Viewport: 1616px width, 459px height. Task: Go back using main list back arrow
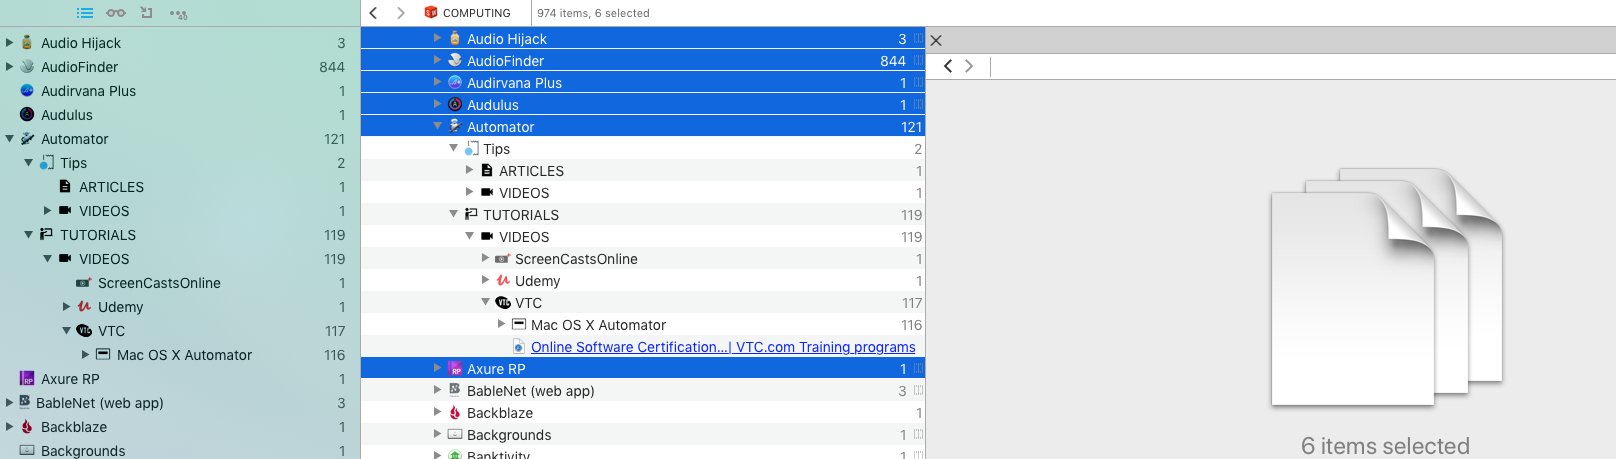[x=373, y=13]
